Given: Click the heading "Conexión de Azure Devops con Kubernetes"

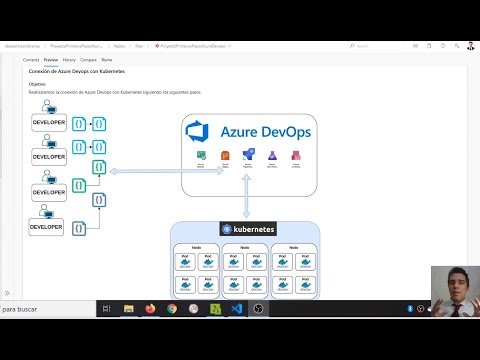Looking at the screenshot, I should (77, 71).
